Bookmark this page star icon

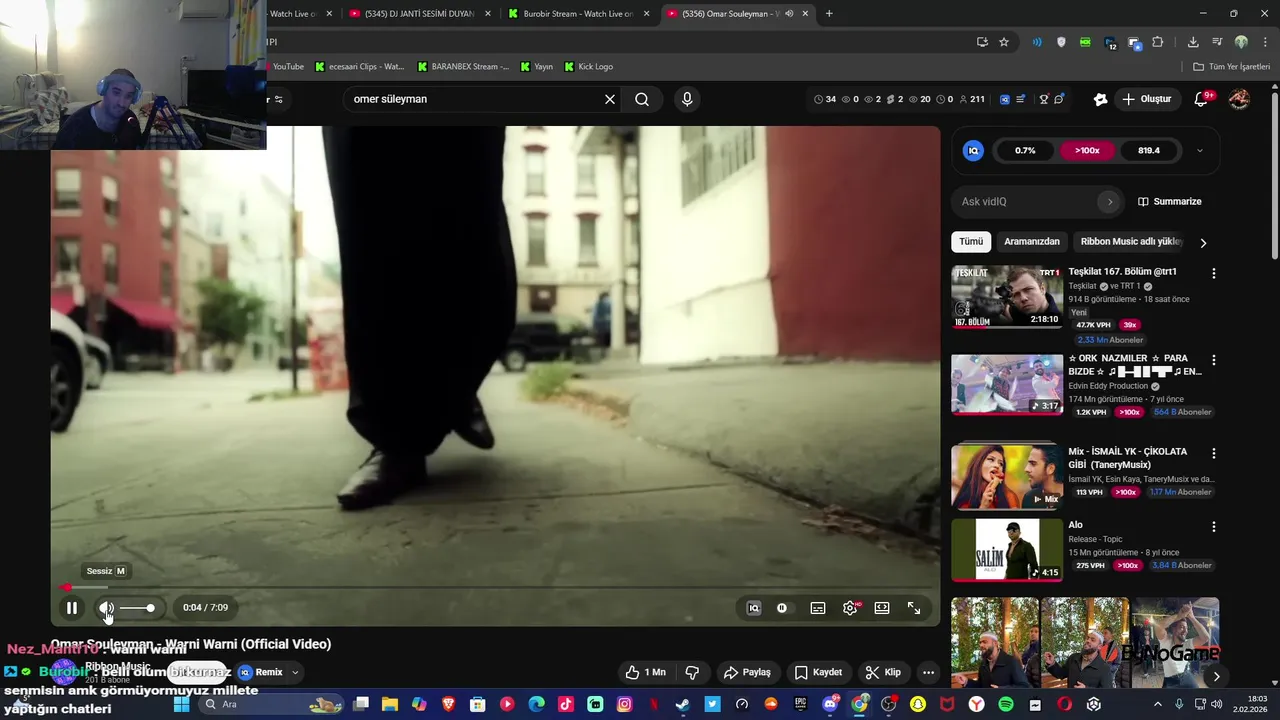pyautogui.click(x=1004, y=42)
